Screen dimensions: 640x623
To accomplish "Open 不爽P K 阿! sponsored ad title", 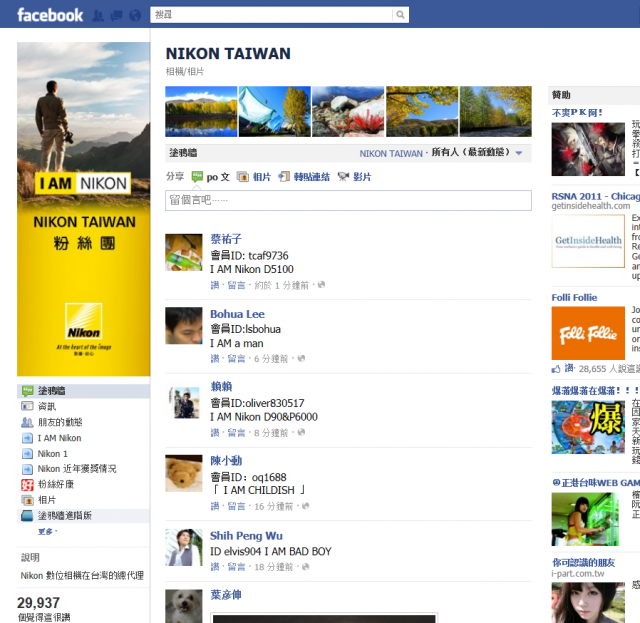I will pos(577,113).
